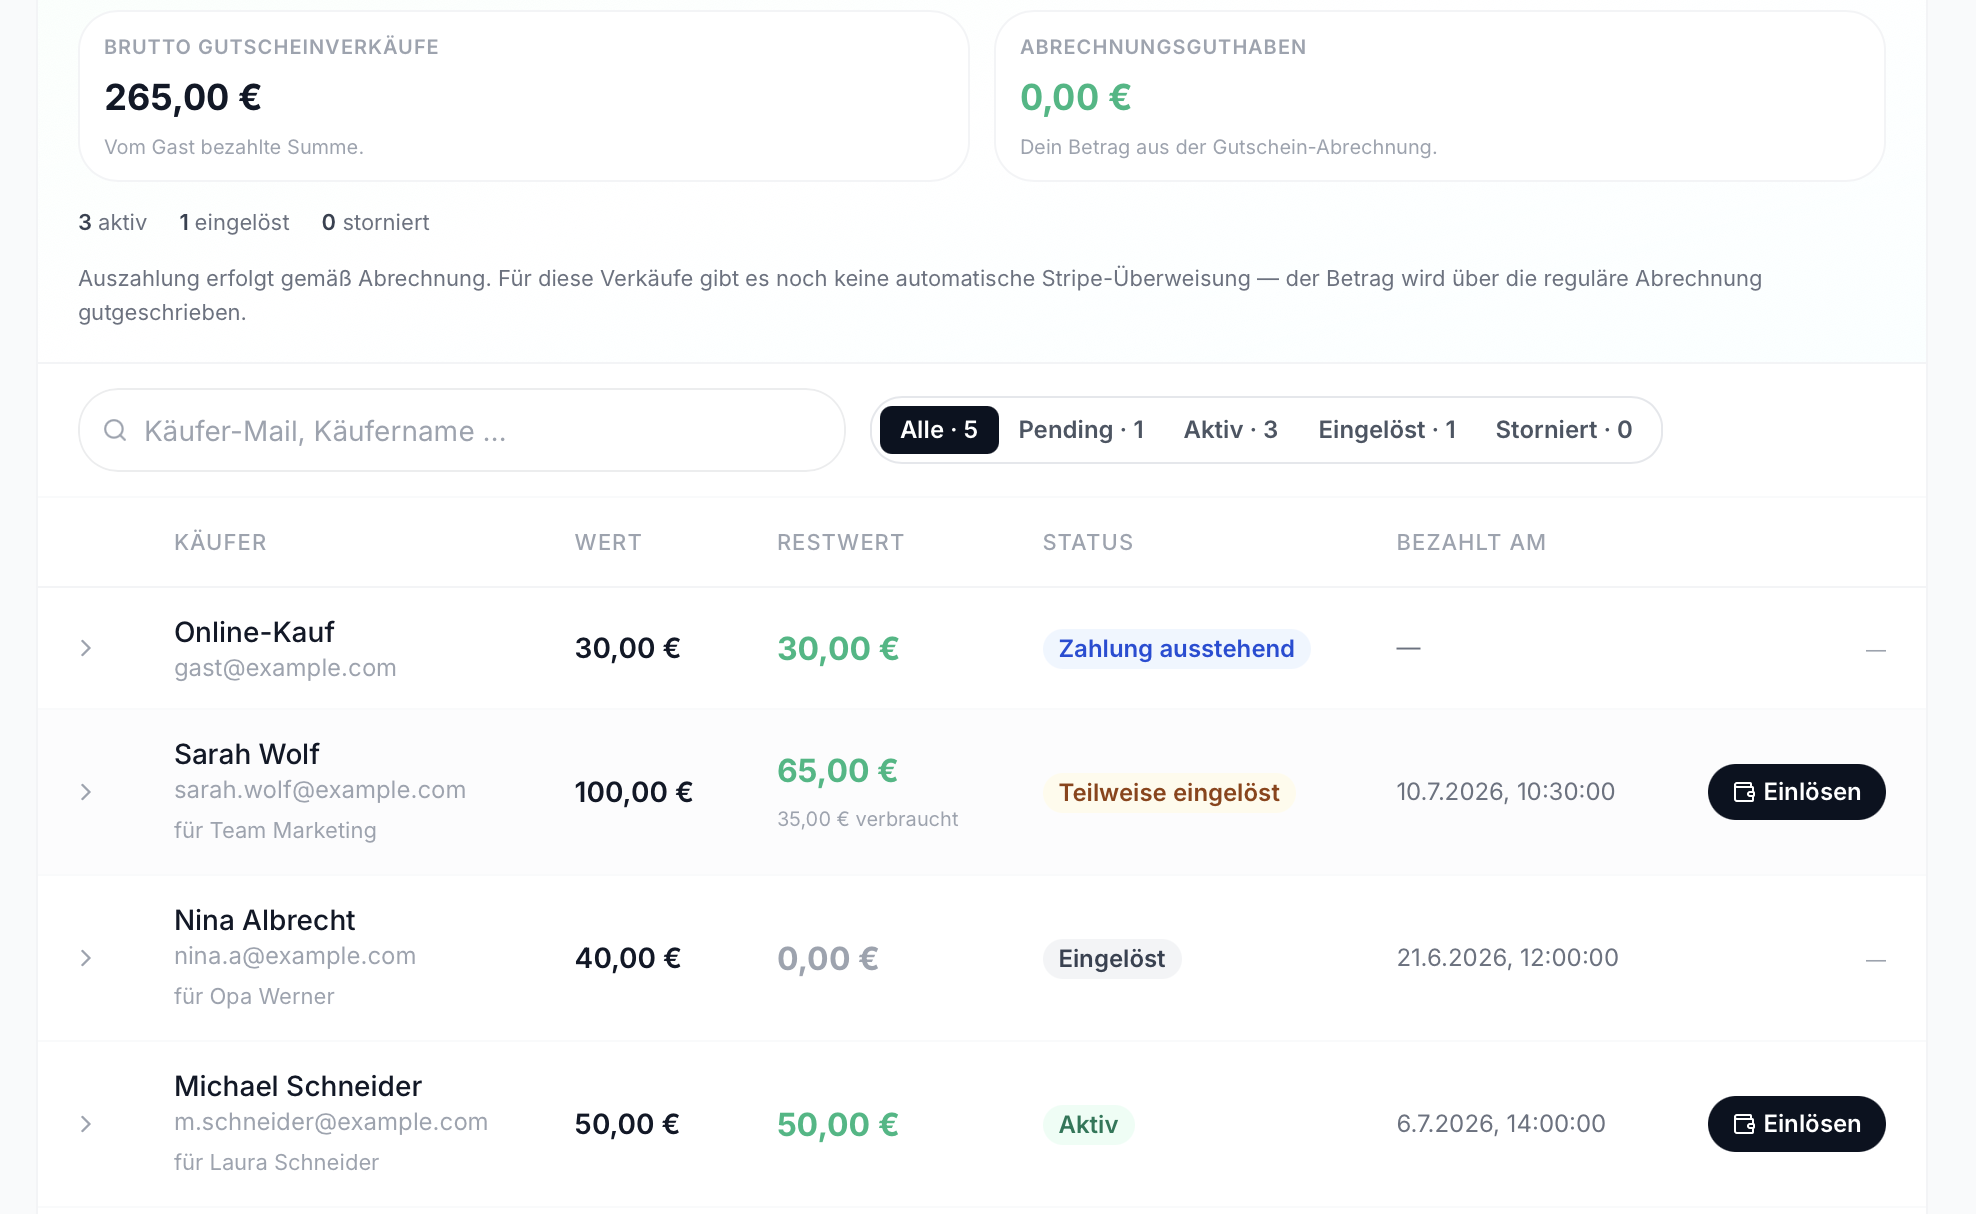Screen dimensions: 1976x1214
Task: Show the Aktiv · 3 filter
Action: click(x=1231, y=430)
